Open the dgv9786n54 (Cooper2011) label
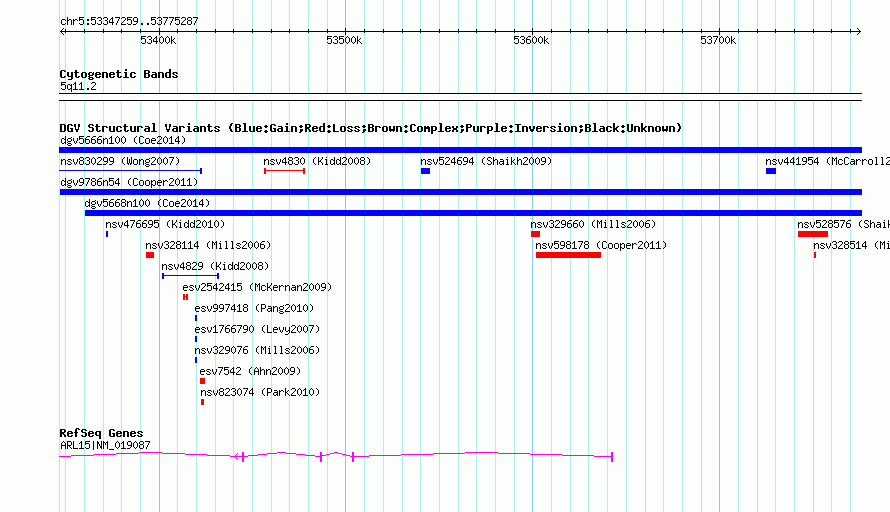890x512 pixels. click(129, 182)
